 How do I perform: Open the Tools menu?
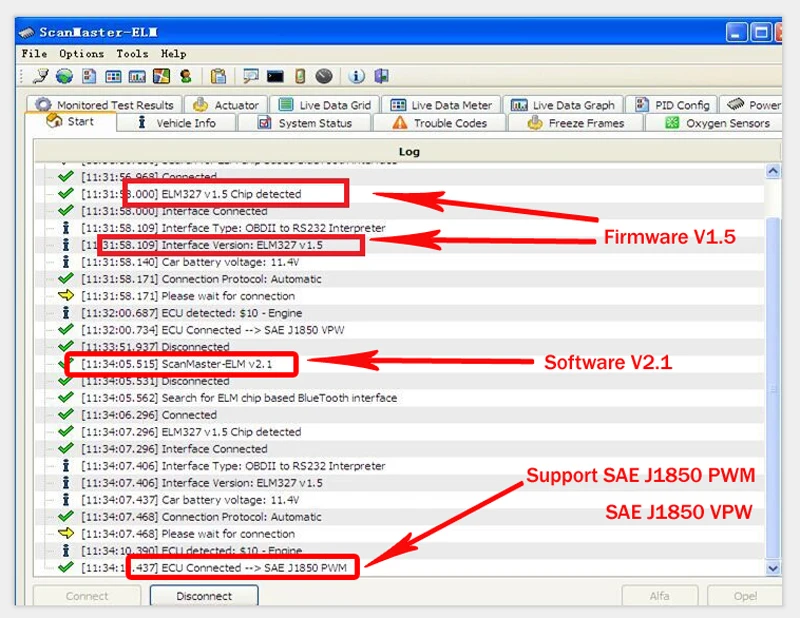coord(132,54)
